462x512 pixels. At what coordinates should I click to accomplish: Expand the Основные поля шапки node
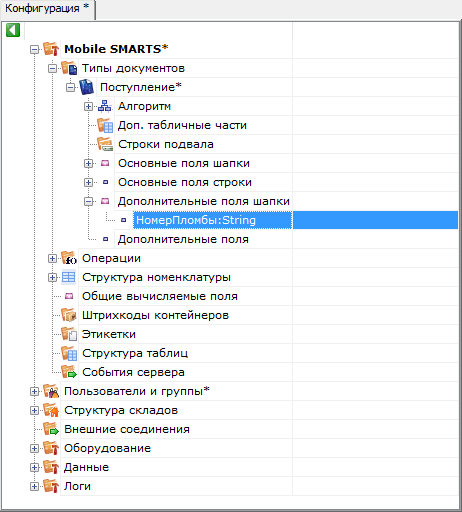pyautogui.click(x=88, y=163)
